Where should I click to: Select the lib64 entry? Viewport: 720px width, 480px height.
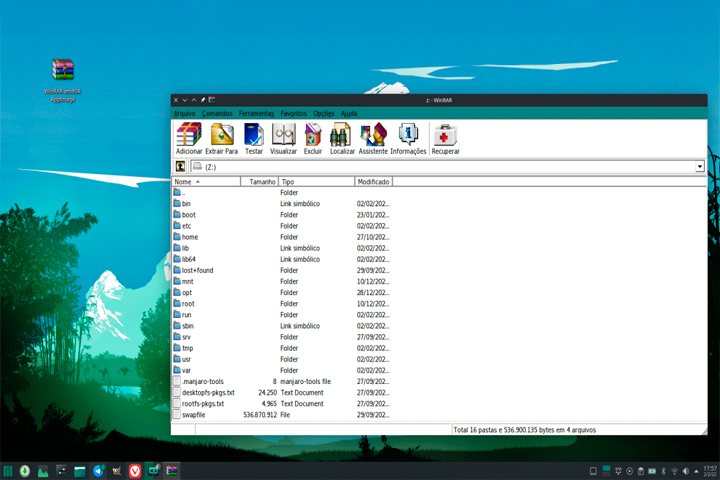[281, 259]
